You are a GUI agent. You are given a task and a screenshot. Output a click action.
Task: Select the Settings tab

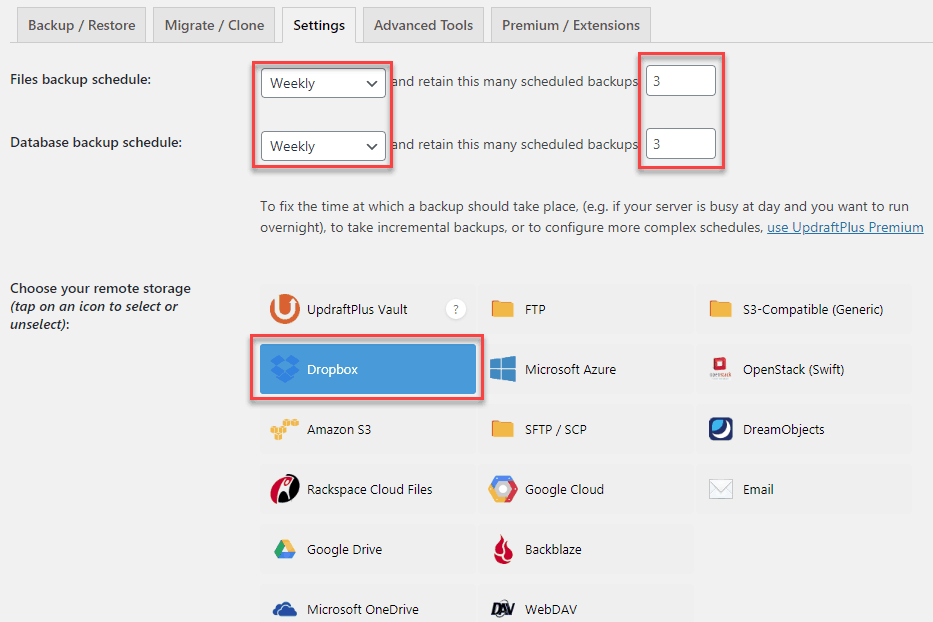[319, 26]
